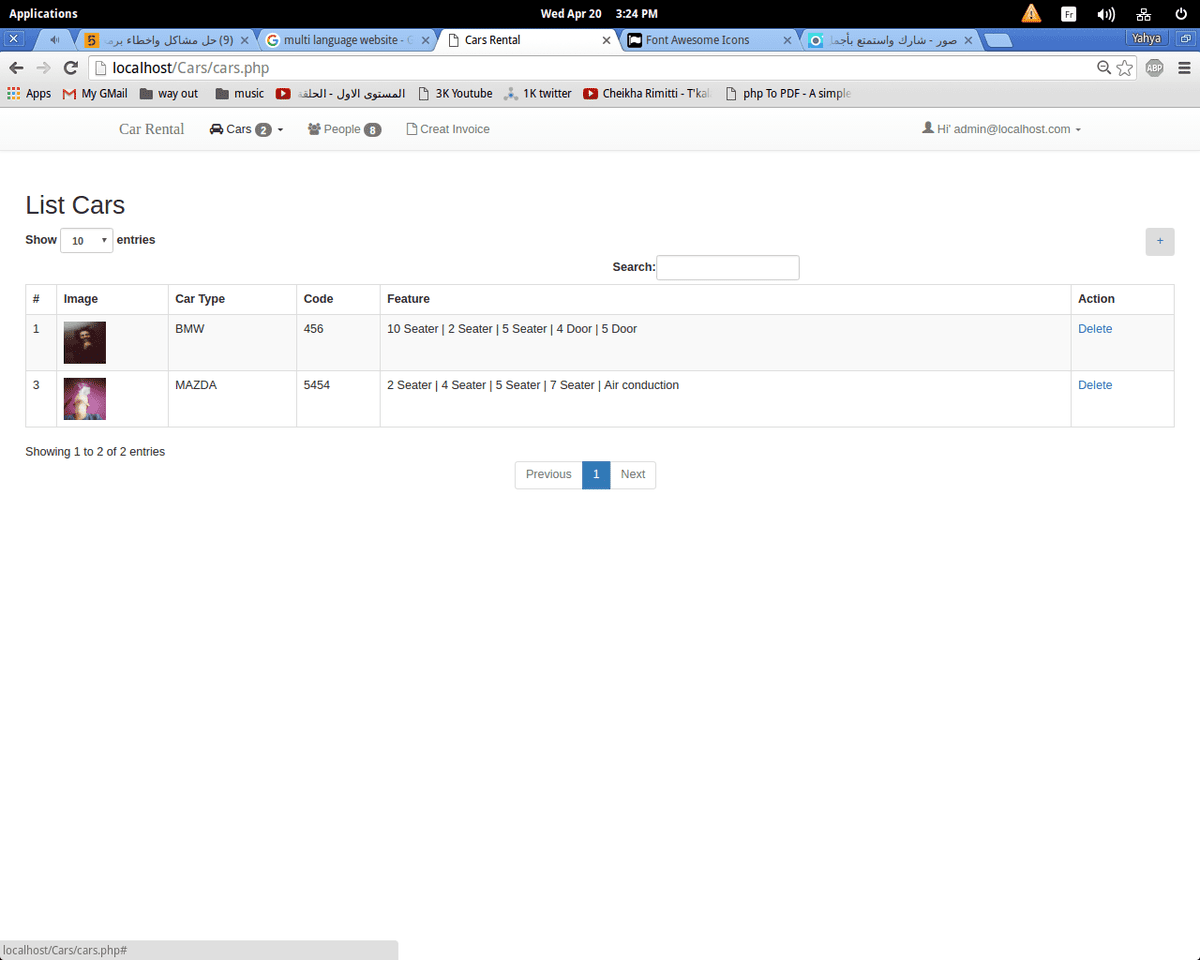This screenshot has height=960, width=1200.
Task: Click the MAZDA car thumbnail image
Action: tap(85, 398)
